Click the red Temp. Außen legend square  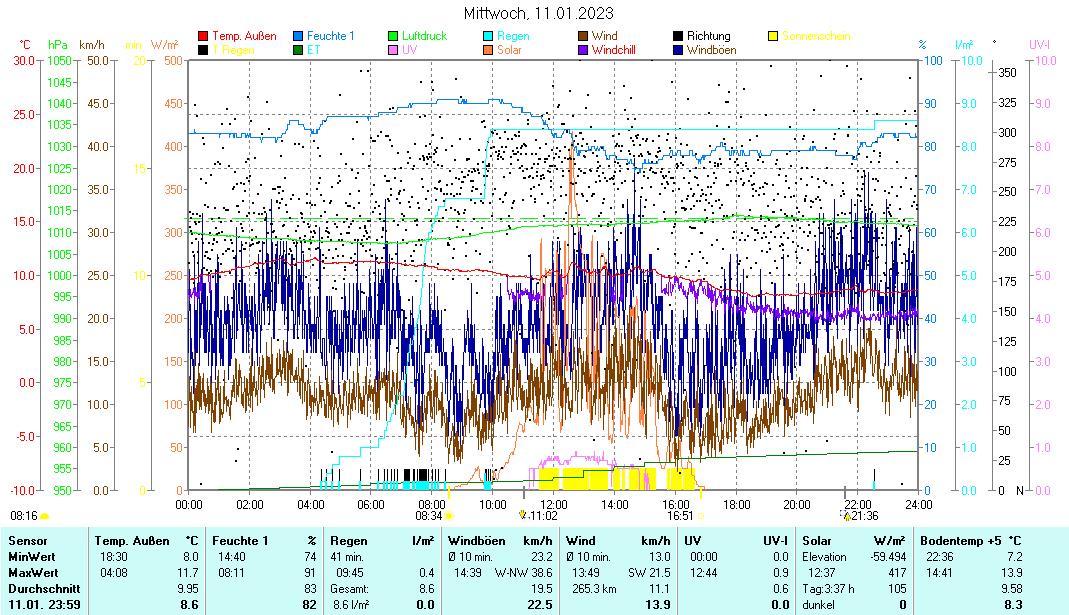(x=204, y=36)
